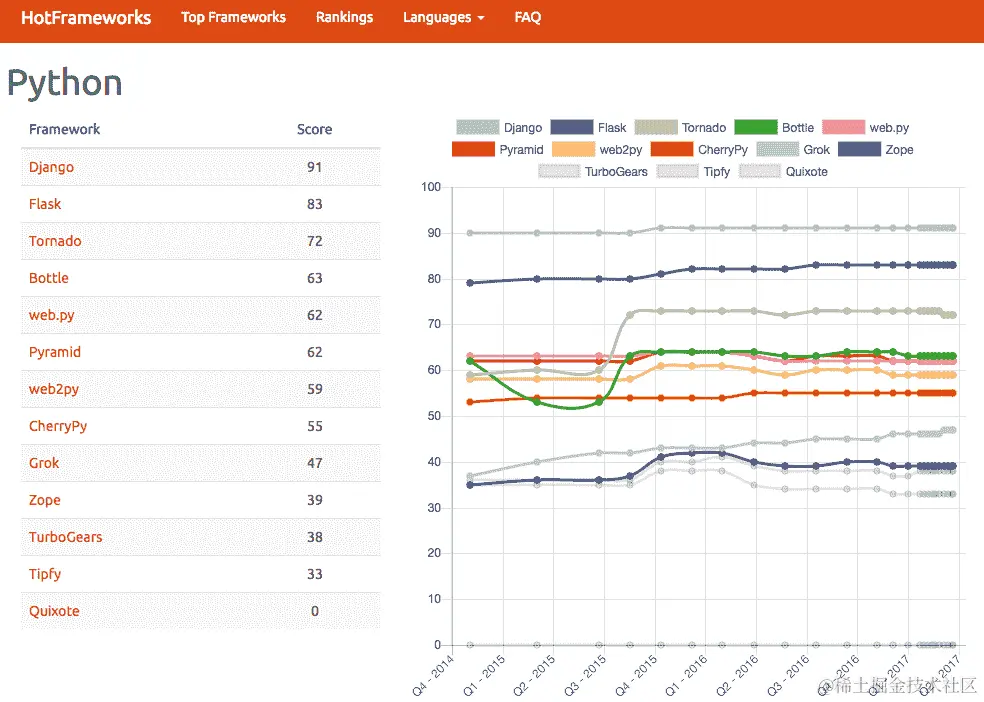Image resolution: width=984 pixels, height=702 pixels.
Task: Click the Q4 - 2014 x-axis label
Action: pyautogui.click(x=434, y=675)
